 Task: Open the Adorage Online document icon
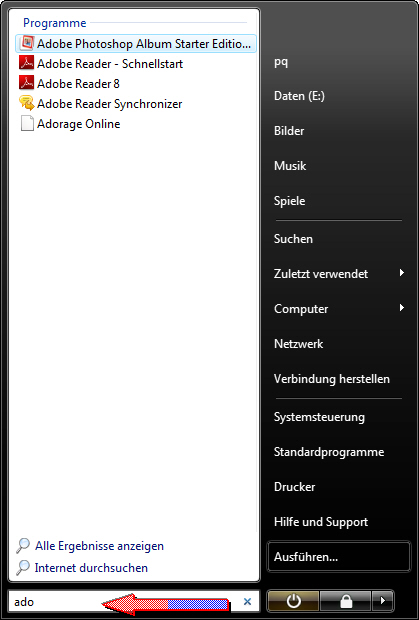pos(26,124)
